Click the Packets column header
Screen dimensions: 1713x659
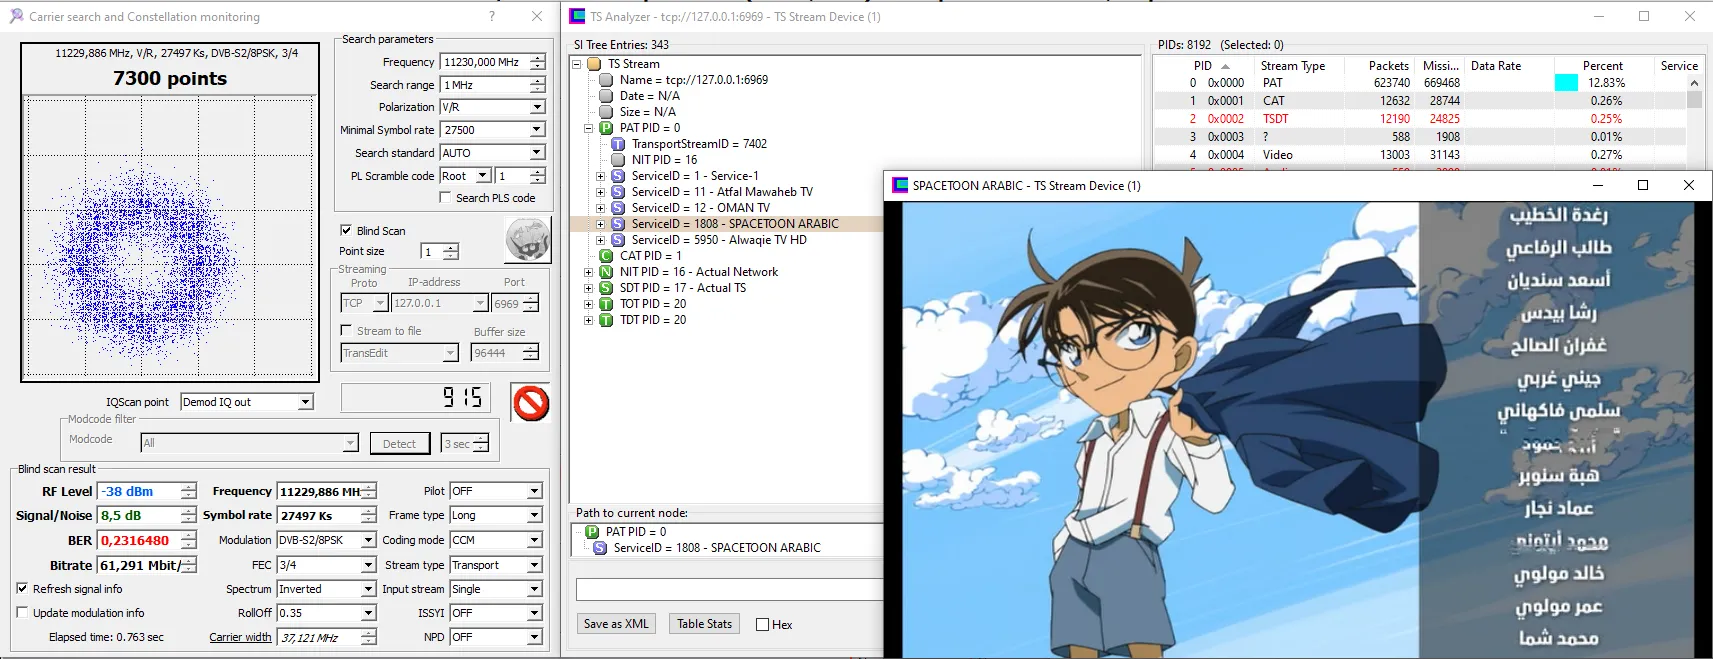click(x=1388, y=66)
